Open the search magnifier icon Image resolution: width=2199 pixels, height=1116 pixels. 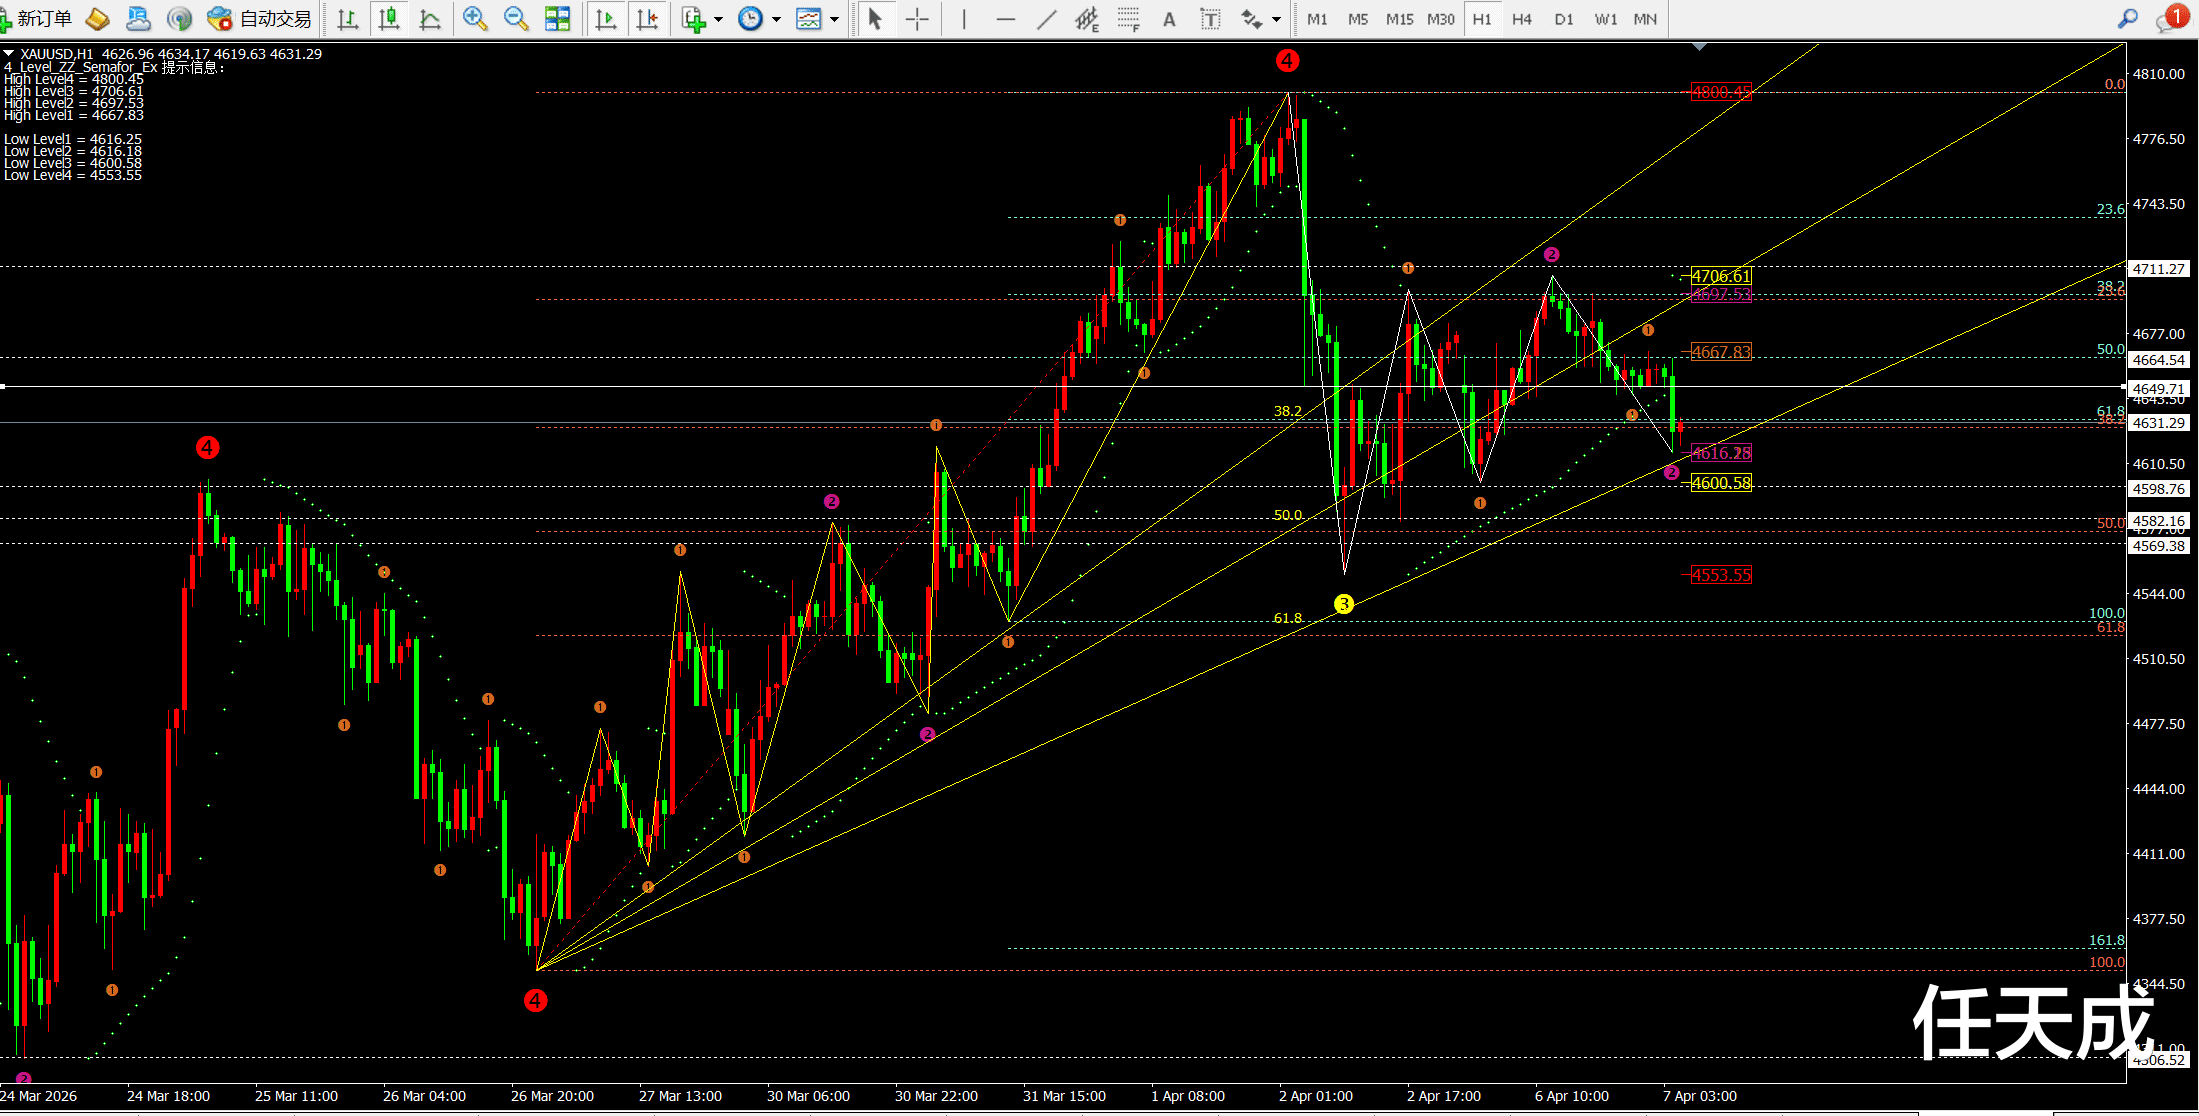click(2127, 19)
